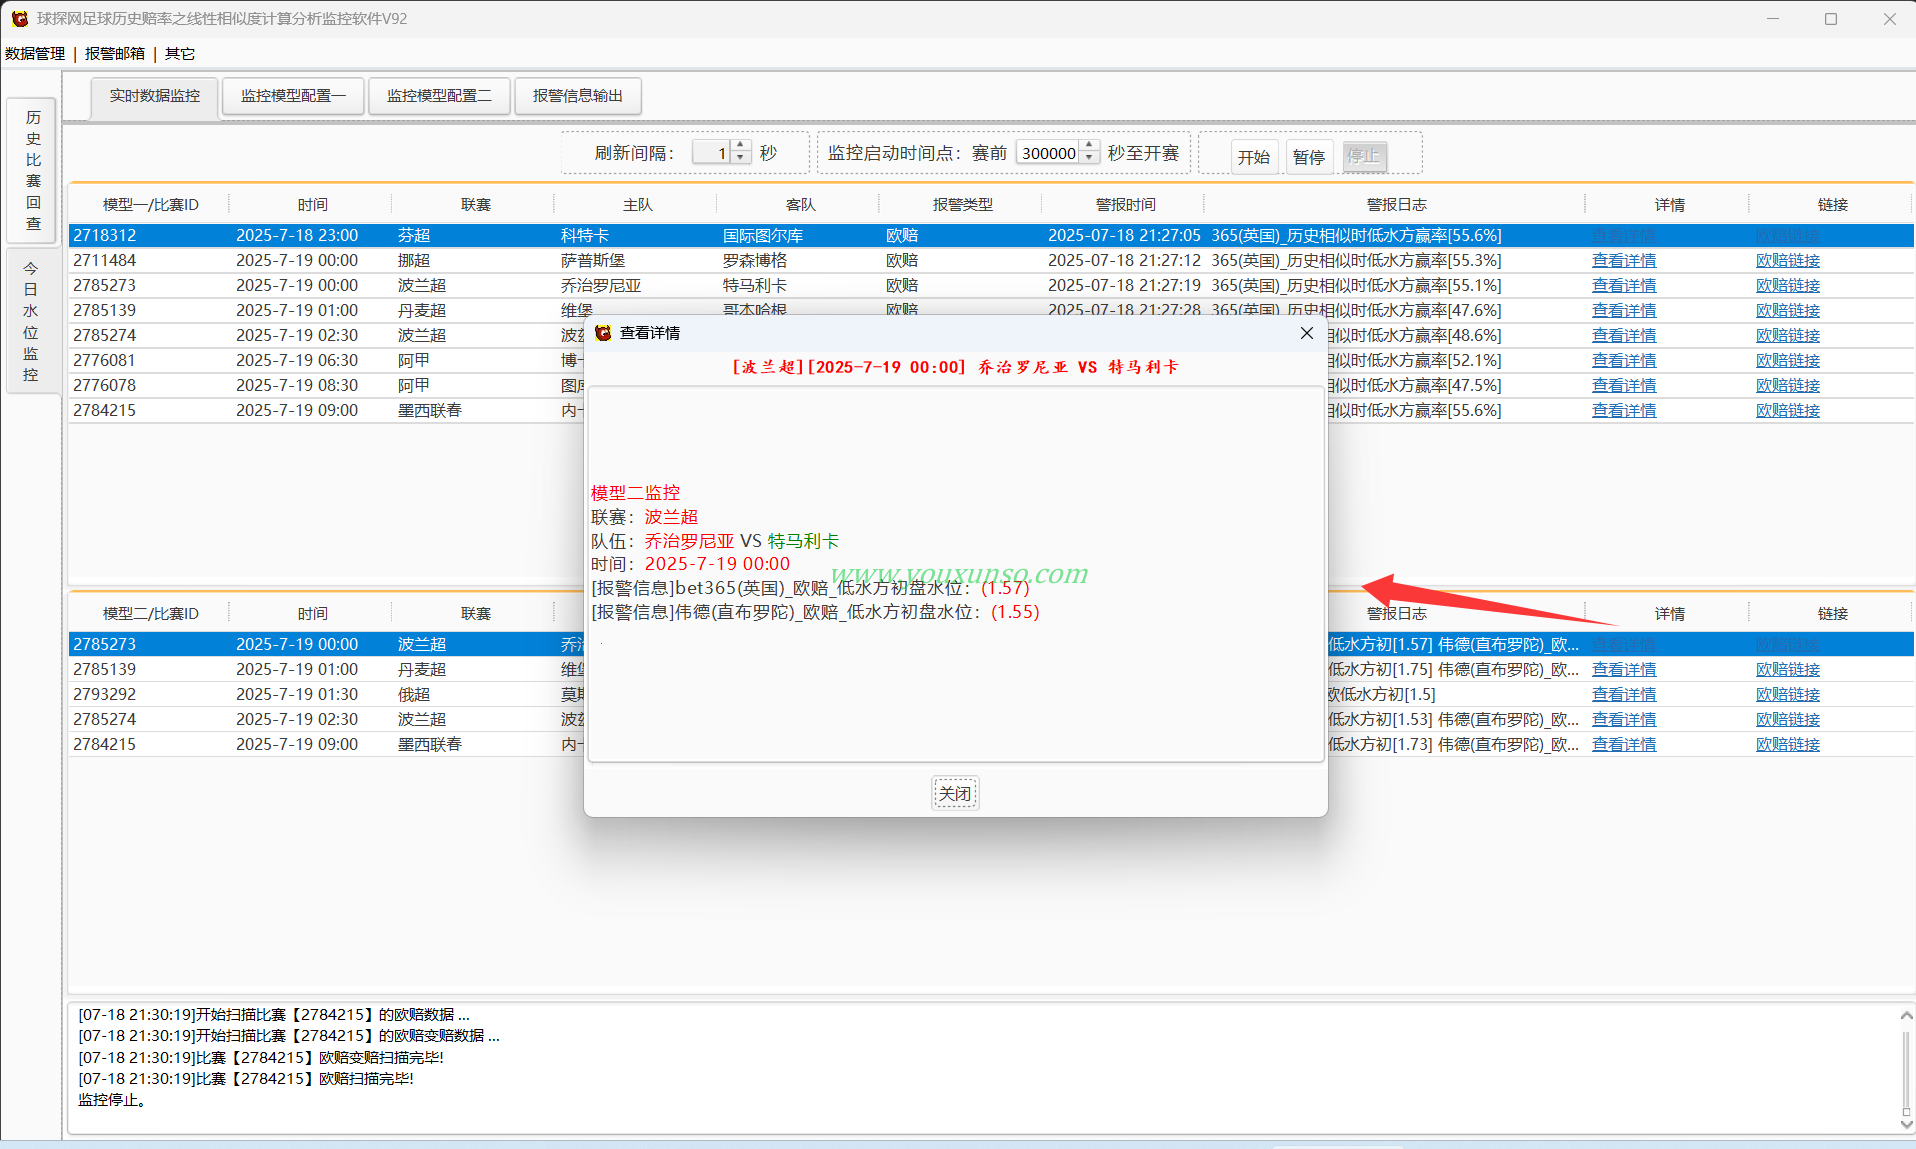Minimize the application window

click(1773, 19)
